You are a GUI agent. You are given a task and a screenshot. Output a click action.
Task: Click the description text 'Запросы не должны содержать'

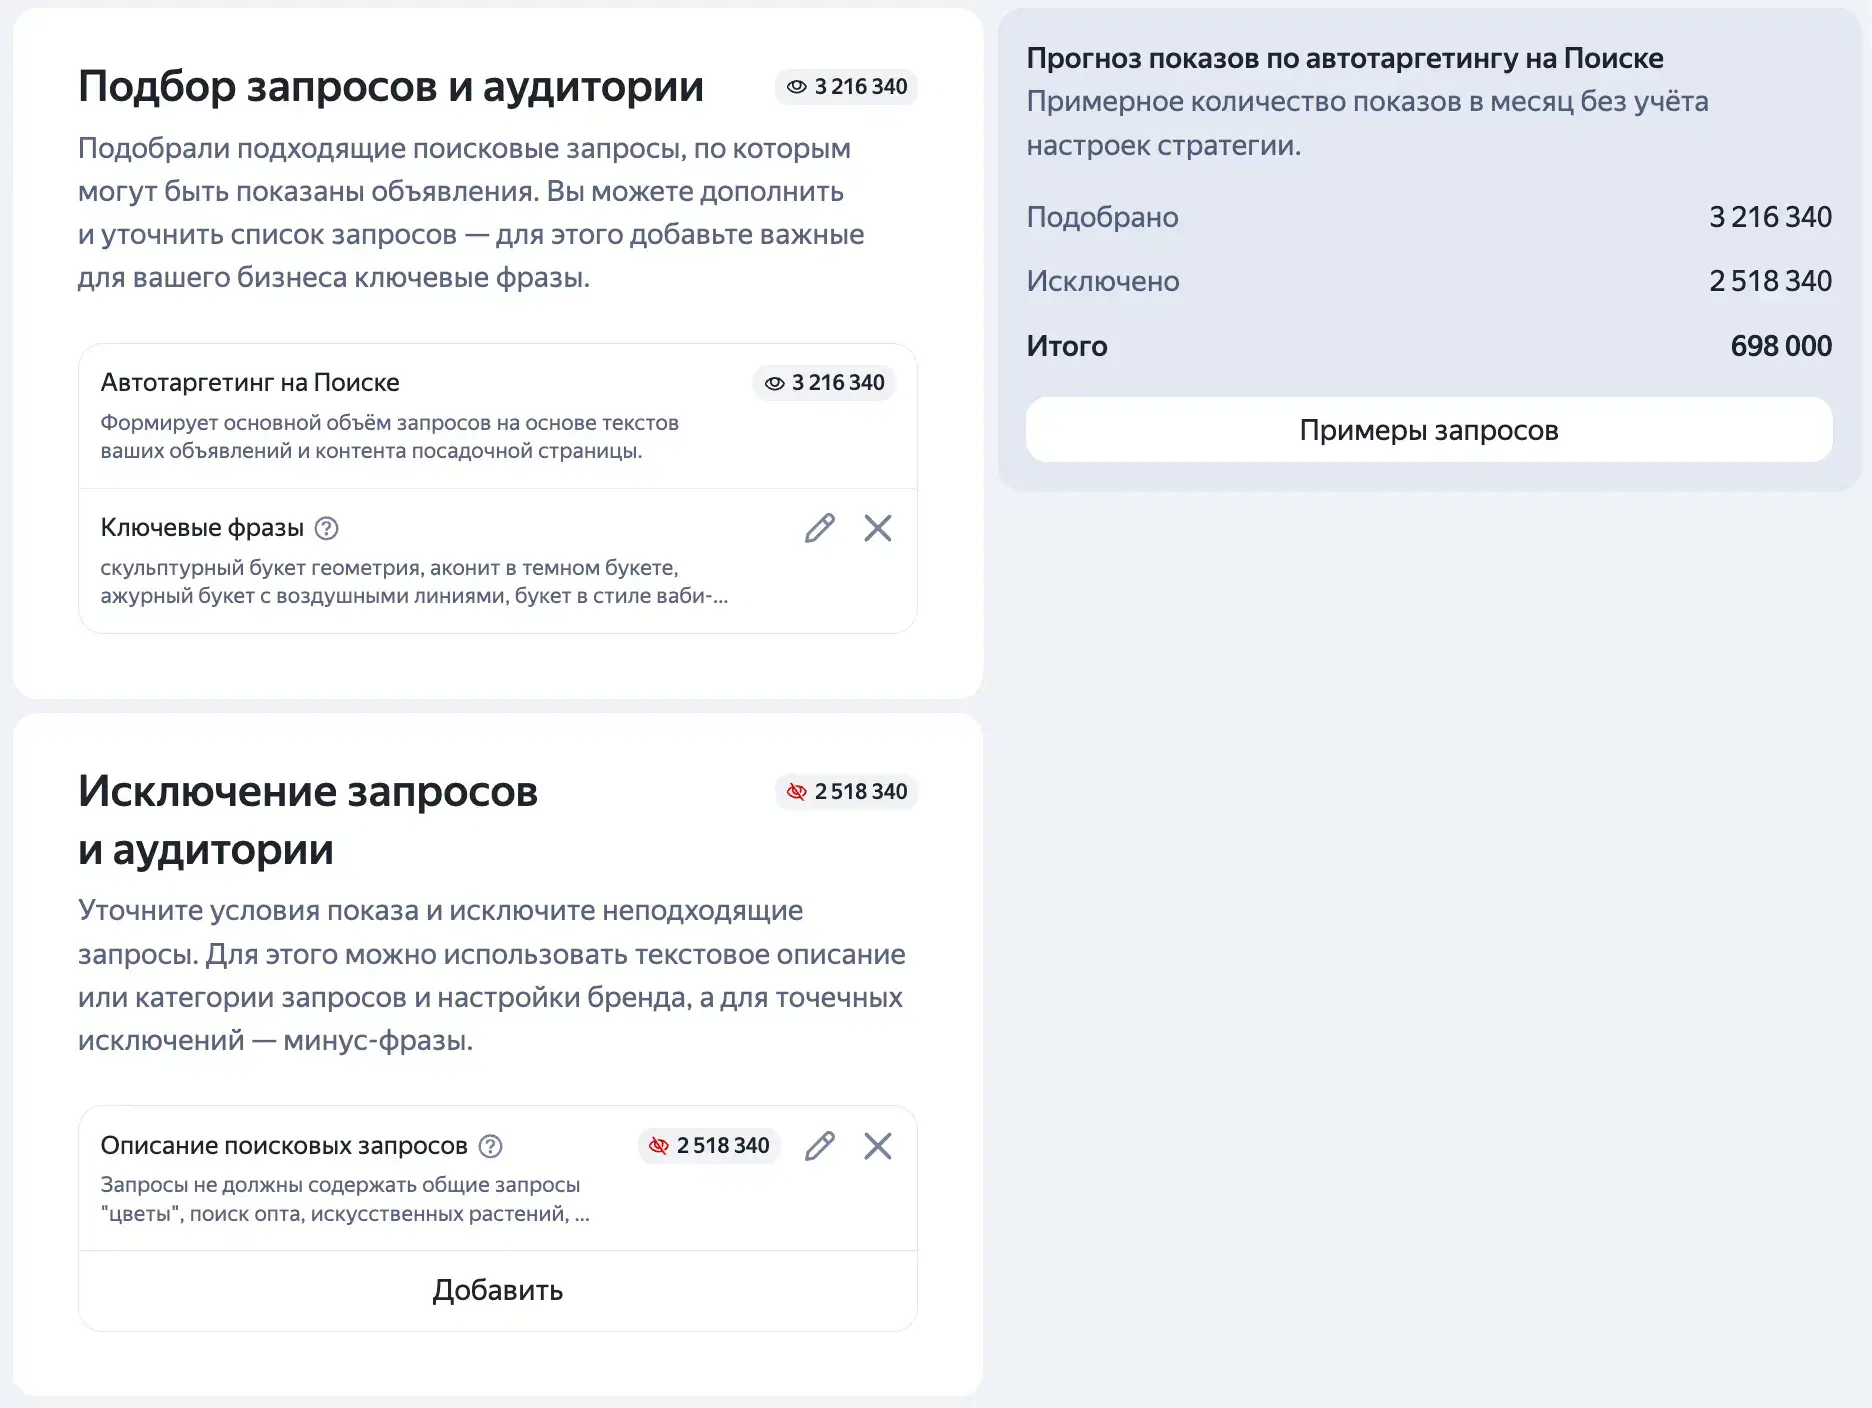point(345,1199)
